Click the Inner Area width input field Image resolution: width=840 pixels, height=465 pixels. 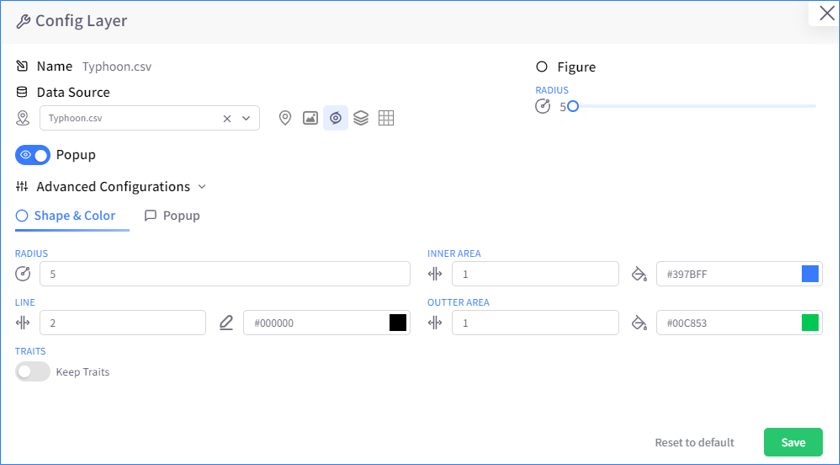535,274
